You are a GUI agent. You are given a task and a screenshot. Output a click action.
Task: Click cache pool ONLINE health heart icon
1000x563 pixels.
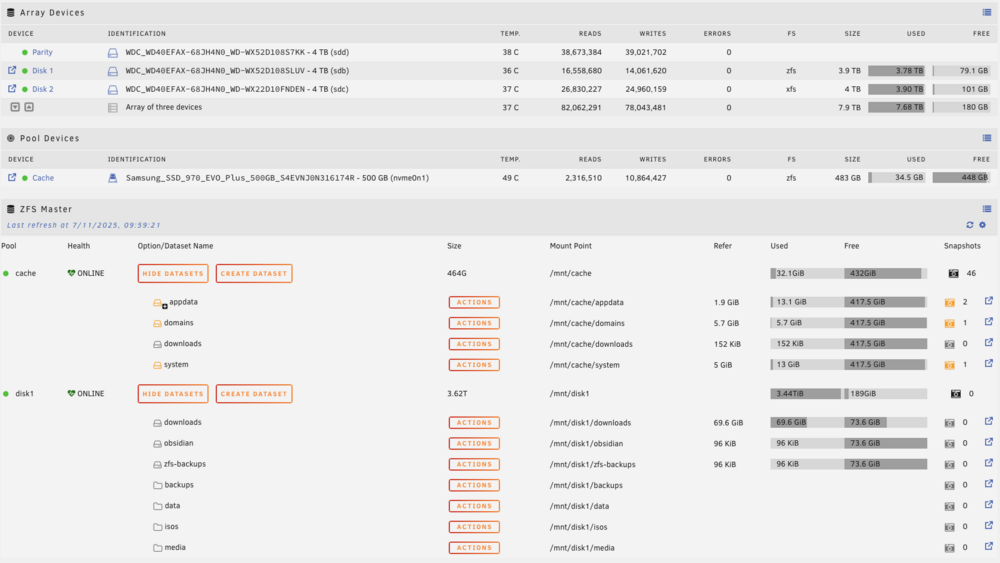pyautogui.click(x=71, y=273)
